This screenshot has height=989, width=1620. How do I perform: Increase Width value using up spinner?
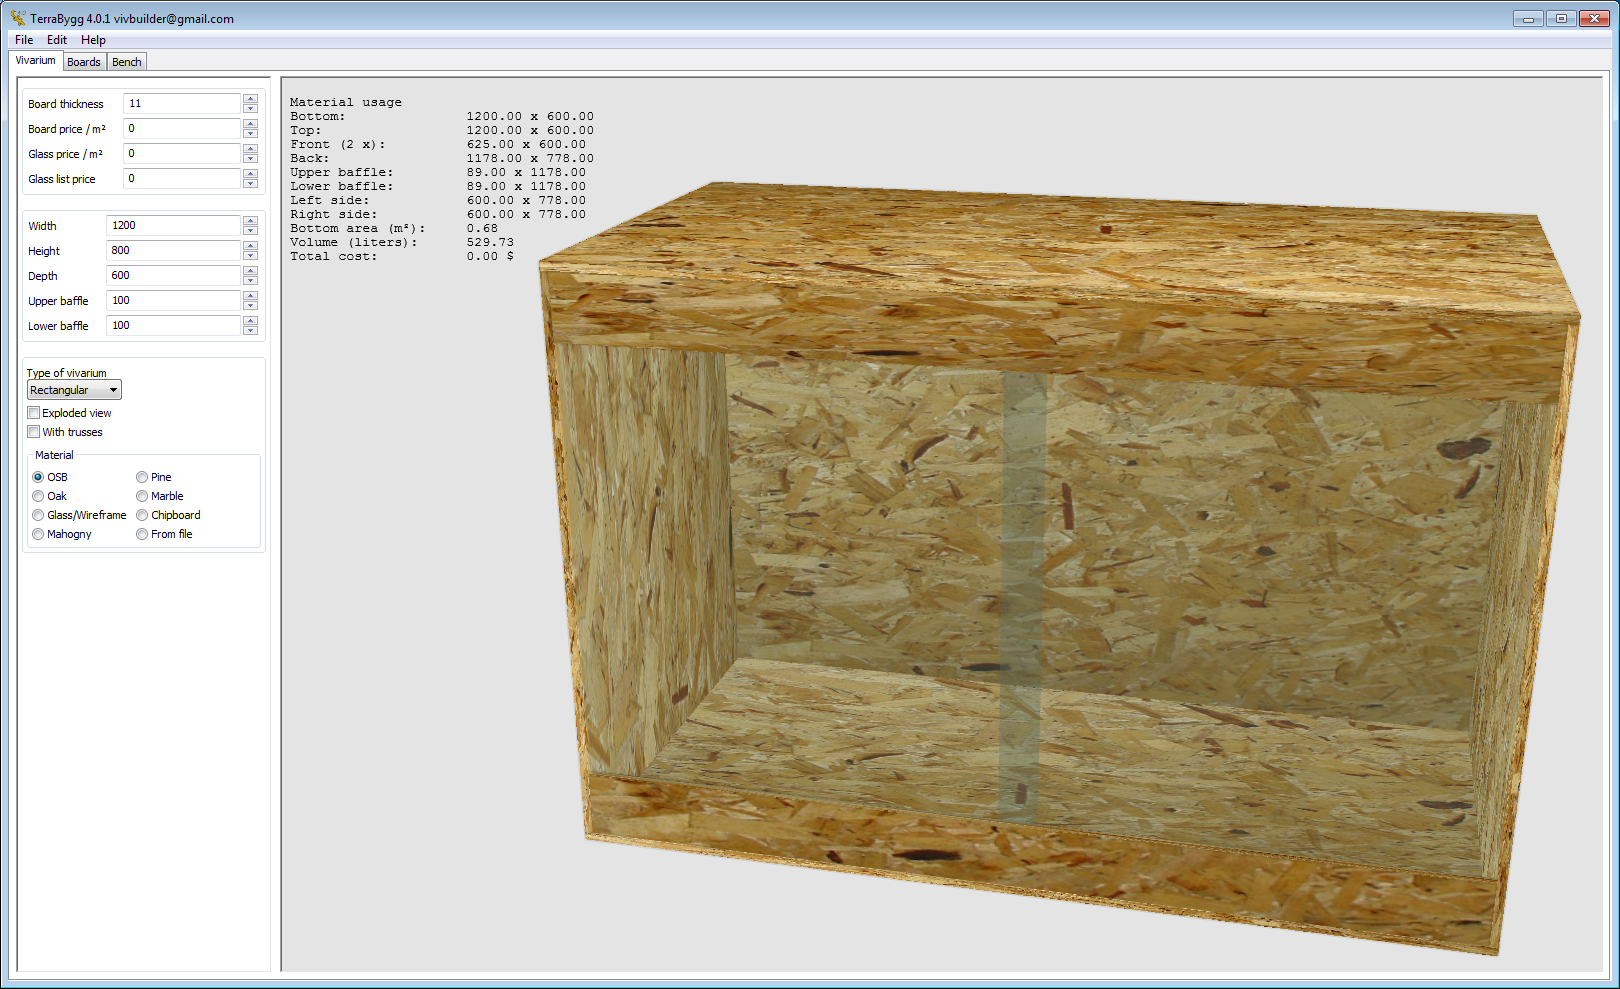(250, 221)
